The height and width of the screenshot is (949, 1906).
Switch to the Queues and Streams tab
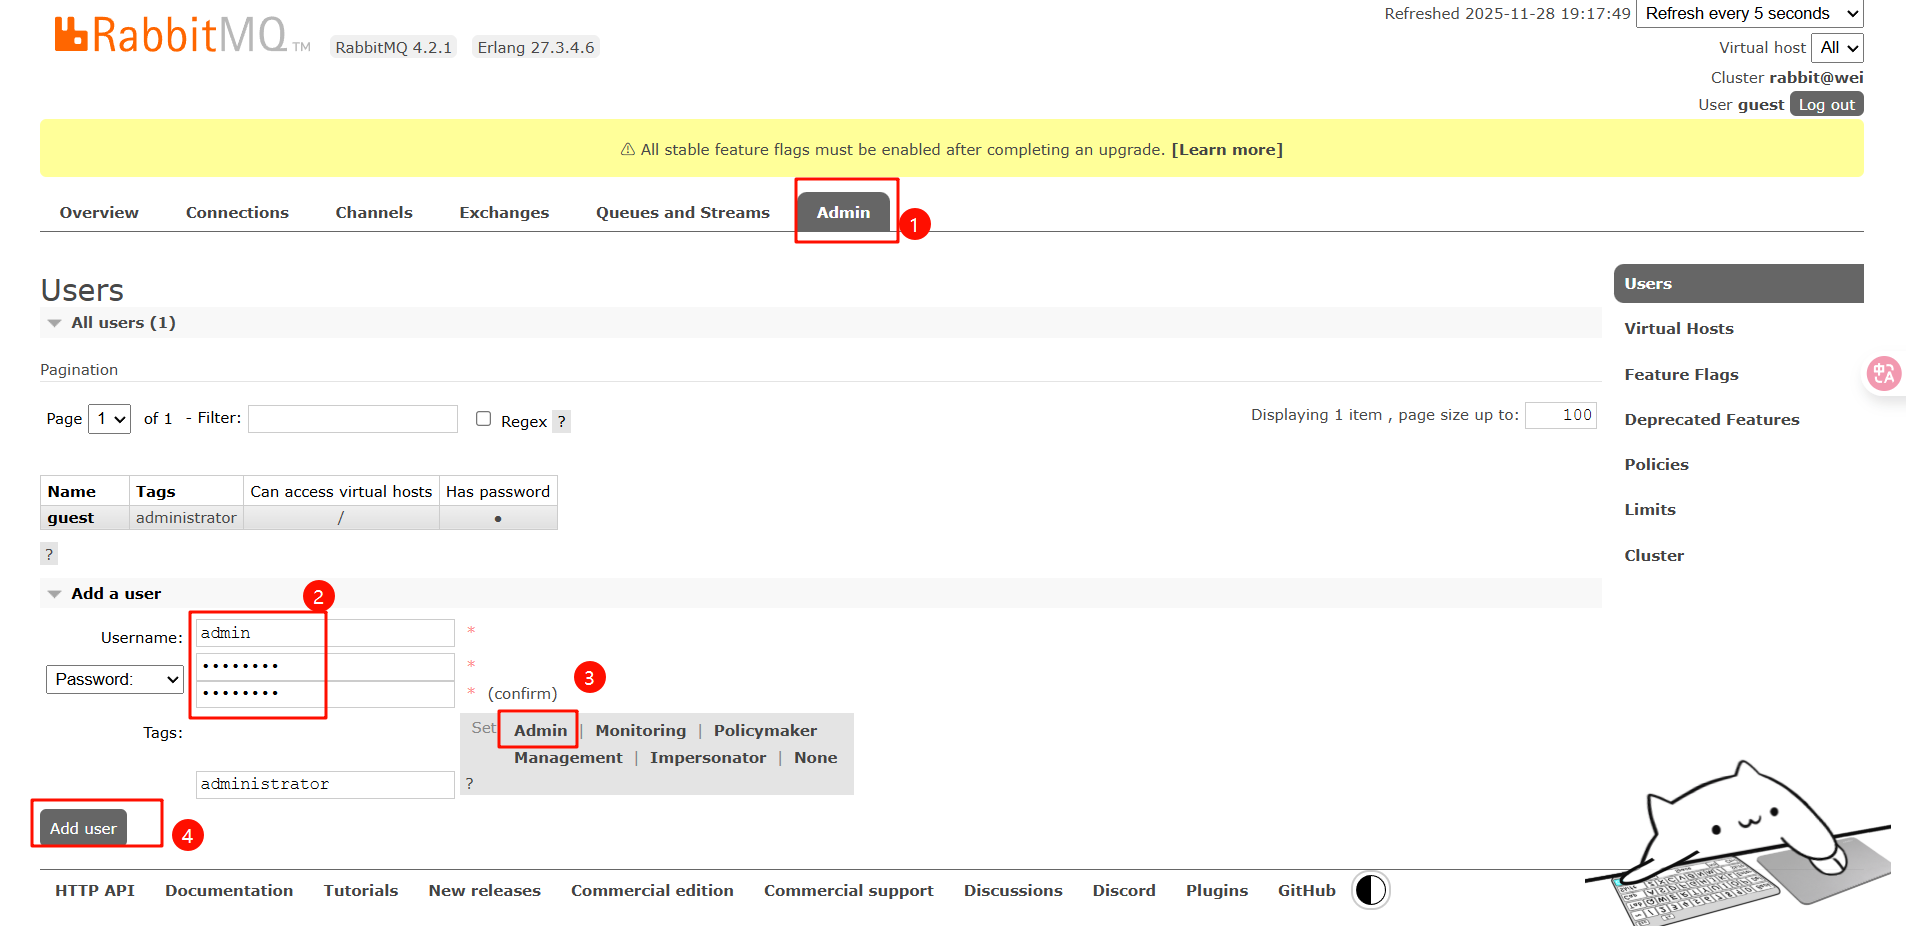[683, 212]
